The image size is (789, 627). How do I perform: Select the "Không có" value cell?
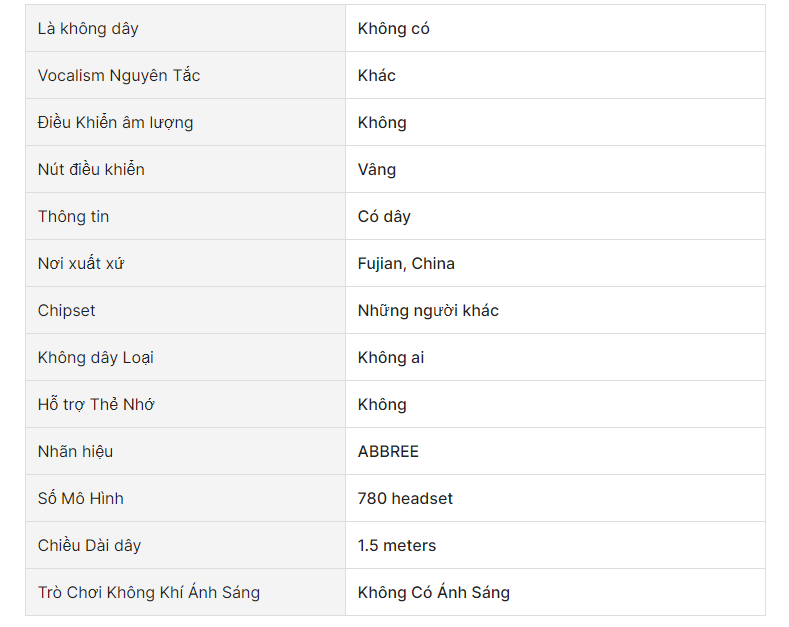[x=394, y=29]
